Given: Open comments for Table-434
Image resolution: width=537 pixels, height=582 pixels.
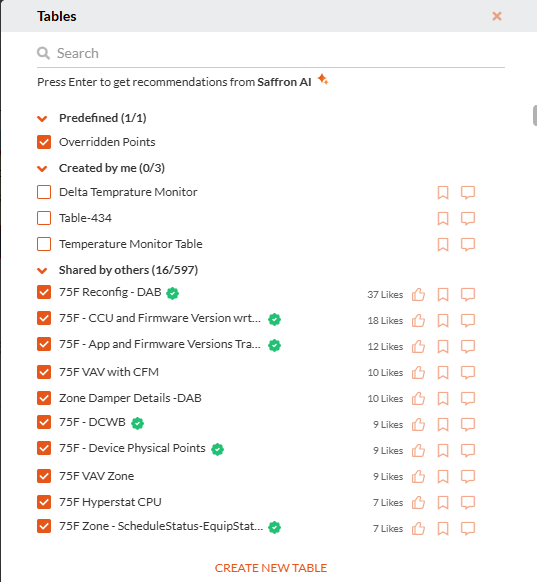Looking at the screenshot, I should (468, 218).
